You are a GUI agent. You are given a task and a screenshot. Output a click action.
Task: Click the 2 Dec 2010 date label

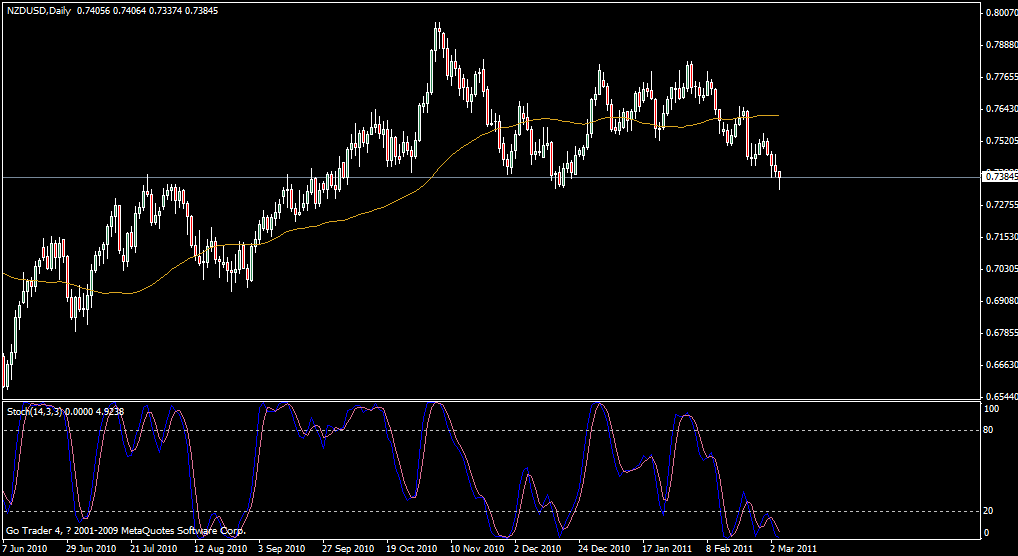539,549
